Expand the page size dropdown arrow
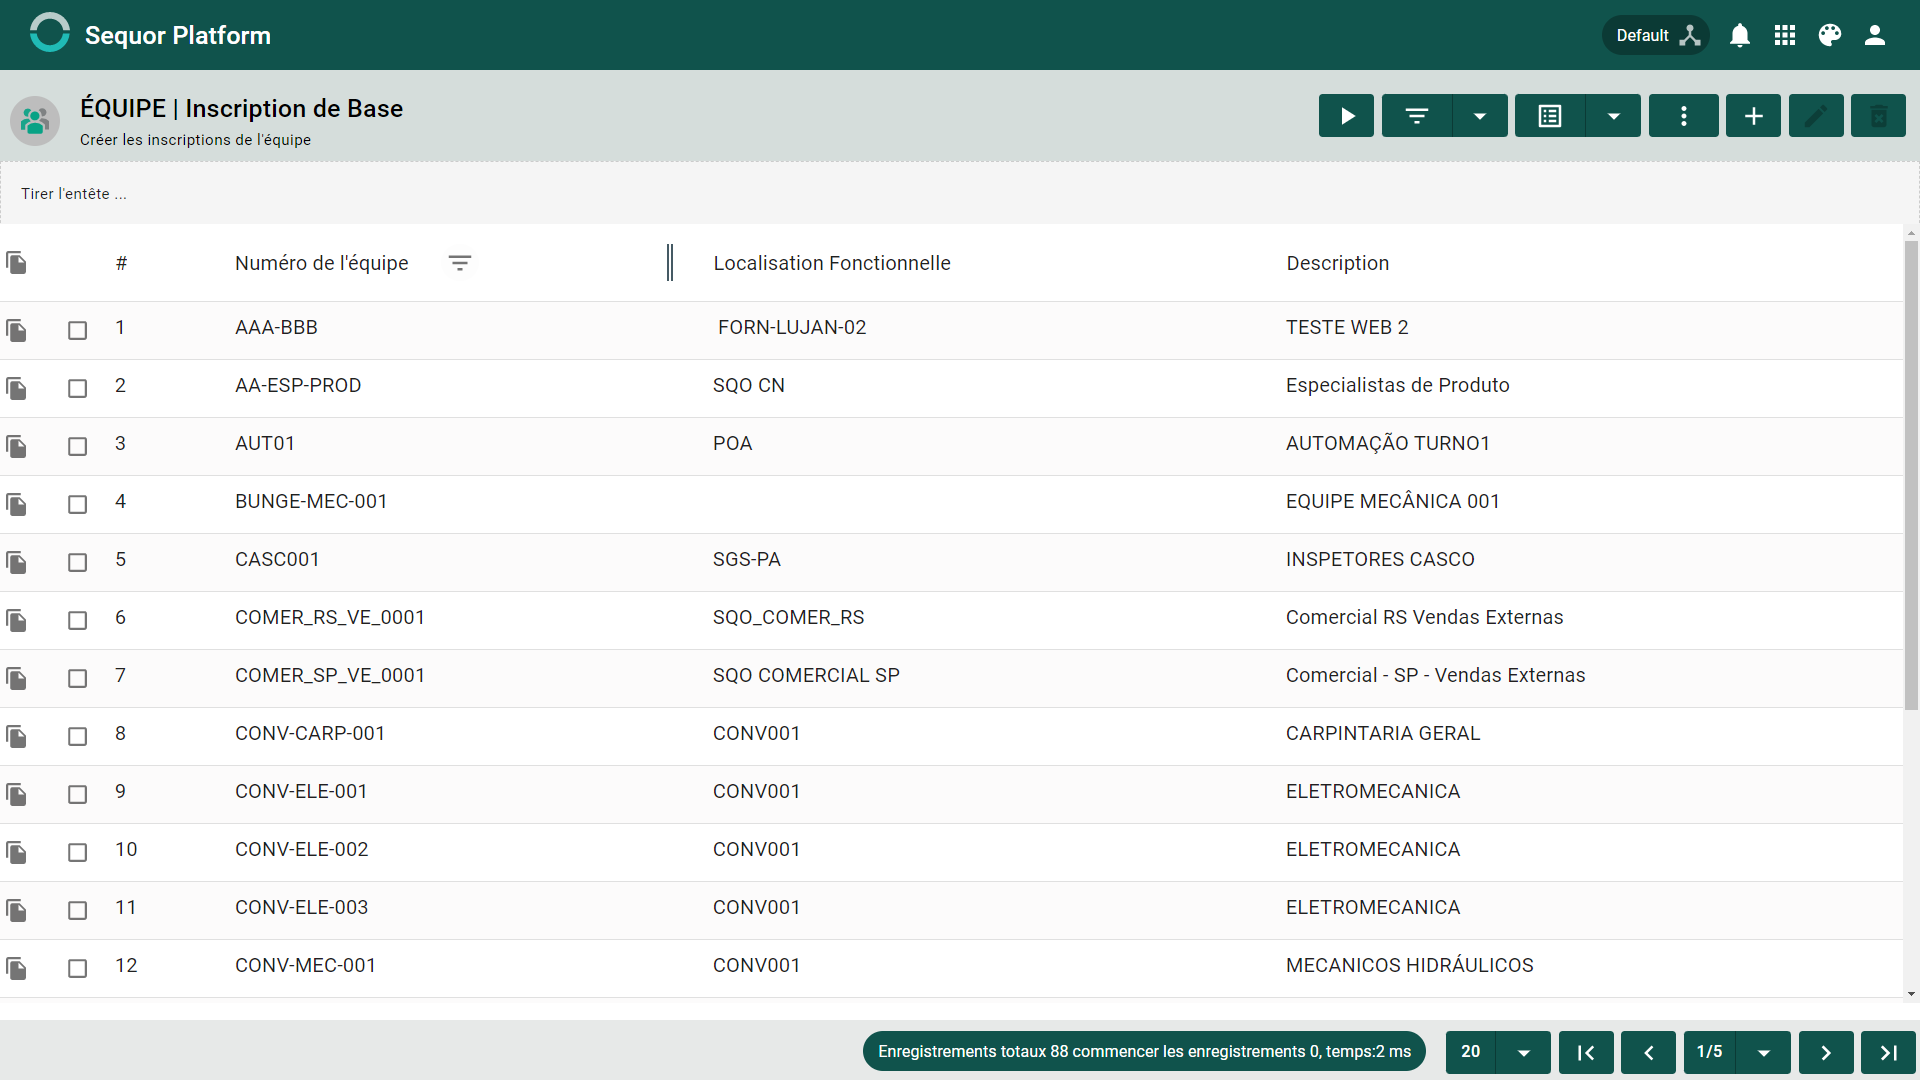This screenshot has width=1920, height=1080. [x=1524, y=1052]
